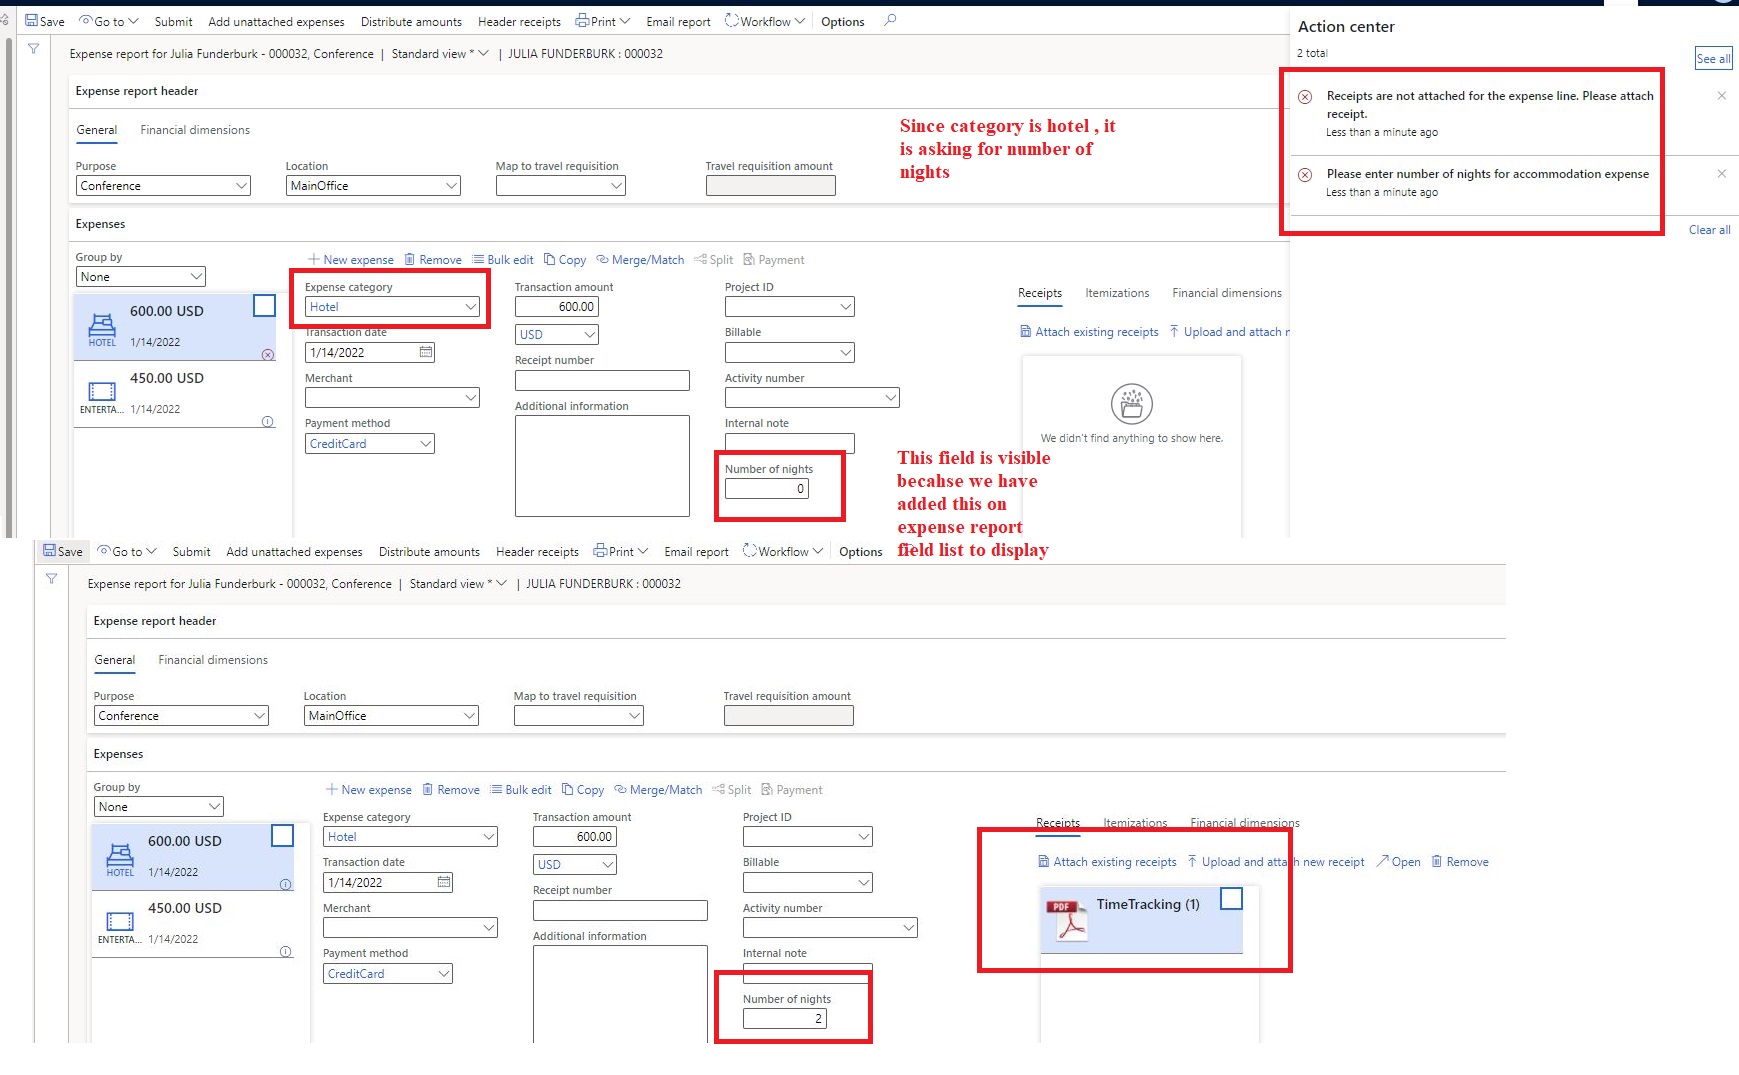1739x1075 pixels.
Task: Open the Expense category Hotel dropdown, upper form
Action: [470, 307]
